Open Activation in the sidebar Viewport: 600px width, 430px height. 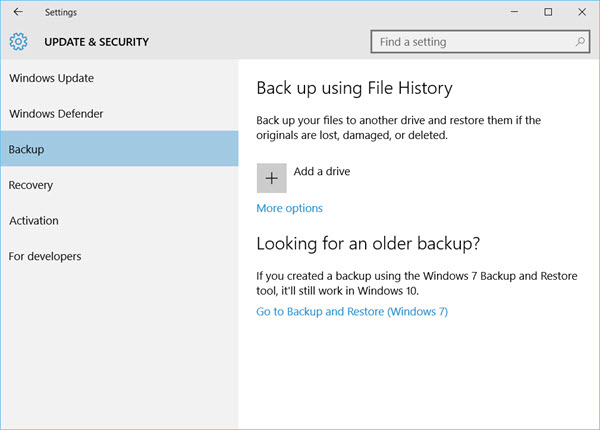34,221
